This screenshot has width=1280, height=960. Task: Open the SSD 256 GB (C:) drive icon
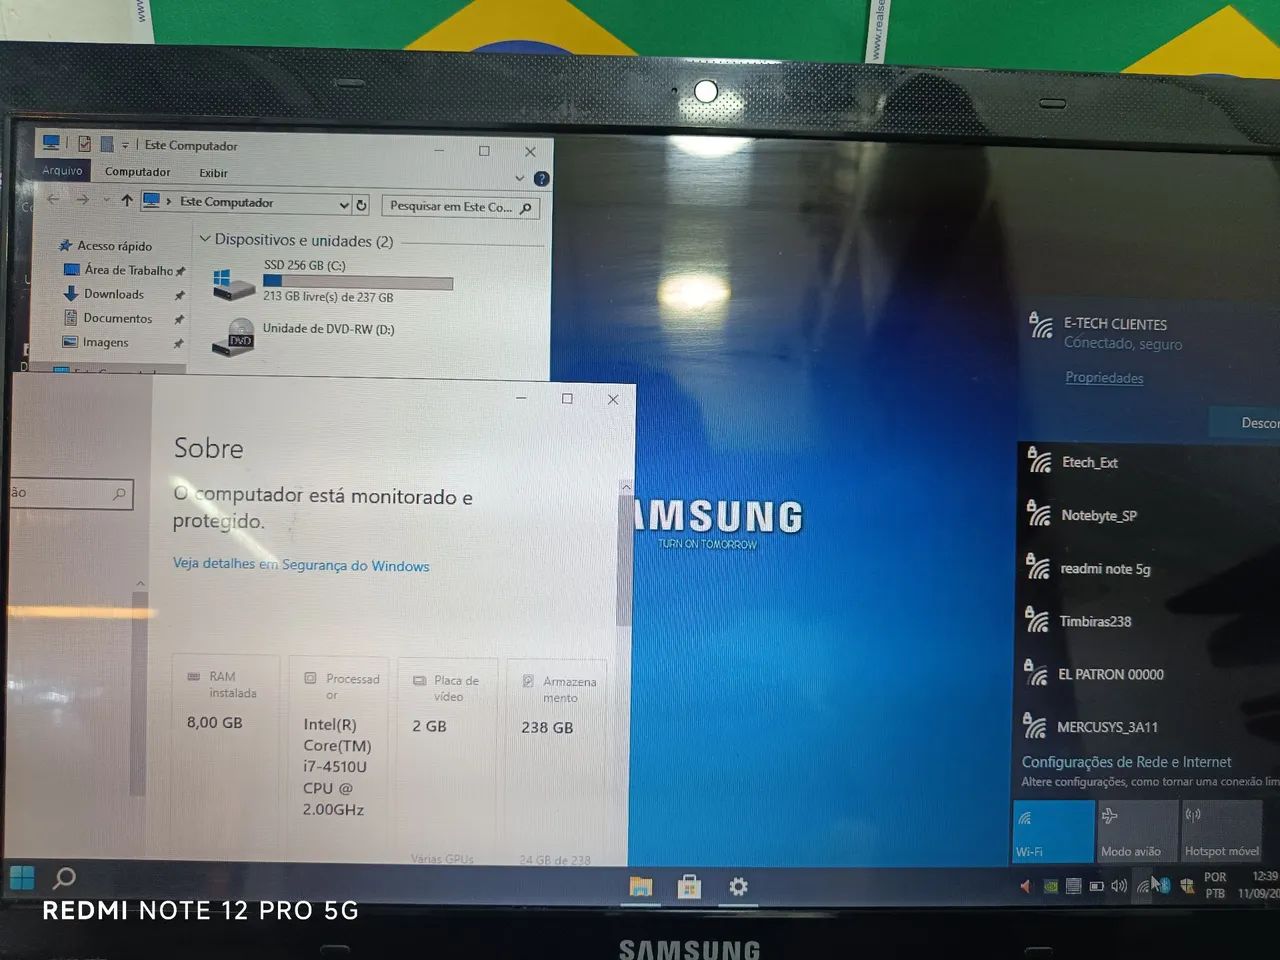click(x=234, y=283)
